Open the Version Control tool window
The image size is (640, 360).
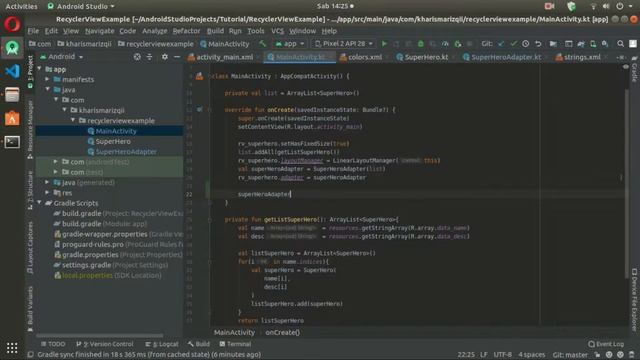[x=105, y=344]
